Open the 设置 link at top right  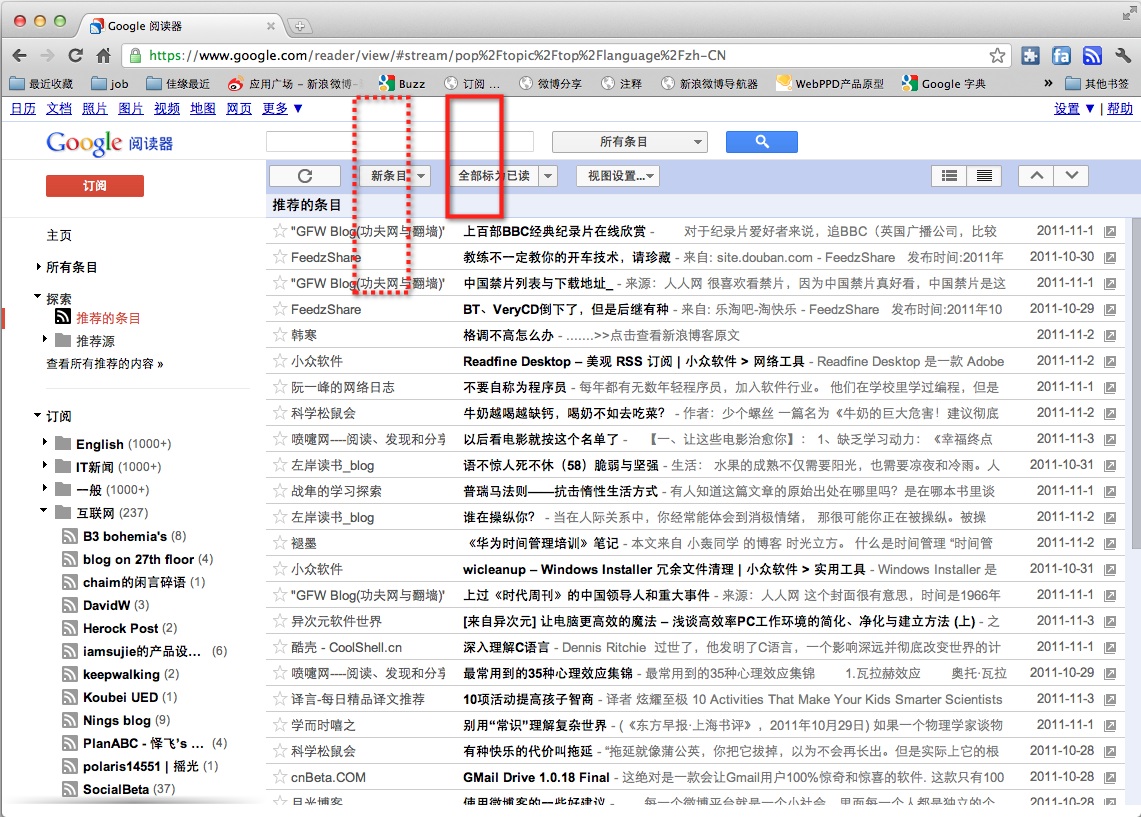click(x=1067, y=108)
